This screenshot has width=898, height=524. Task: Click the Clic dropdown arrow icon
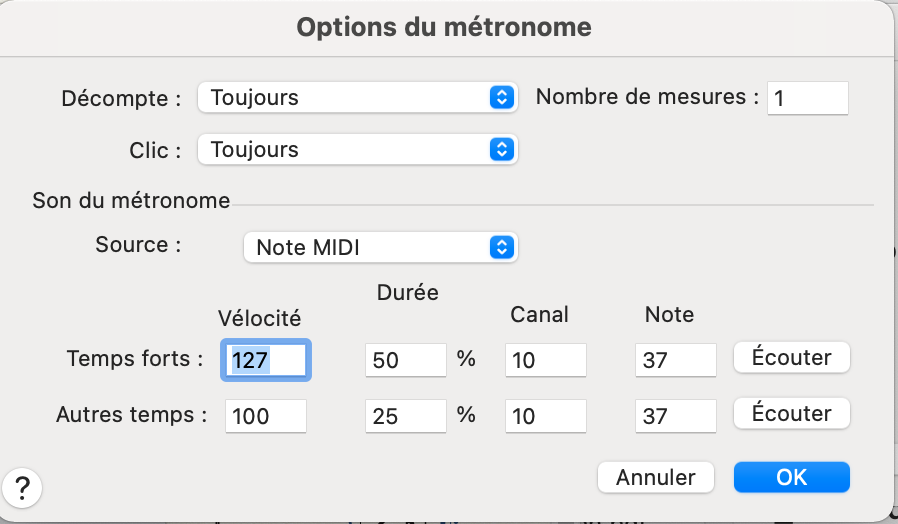502,150
